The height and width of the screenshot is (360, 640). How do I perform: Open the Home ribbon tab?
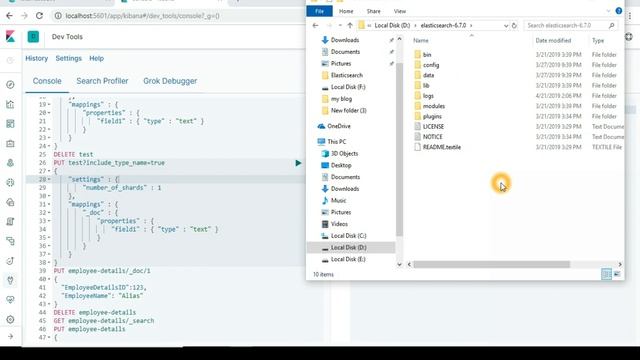346,11
